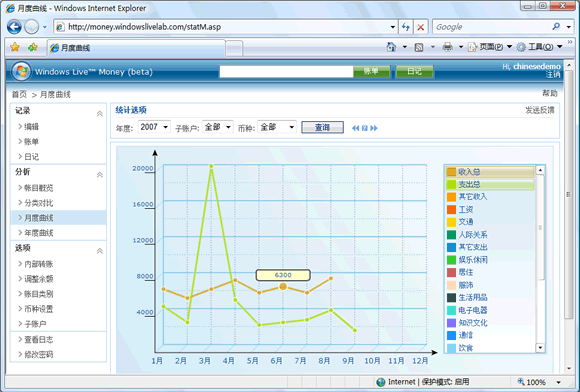Toggle 娱乐休闲 series in legend

click(x=467, y=260)
